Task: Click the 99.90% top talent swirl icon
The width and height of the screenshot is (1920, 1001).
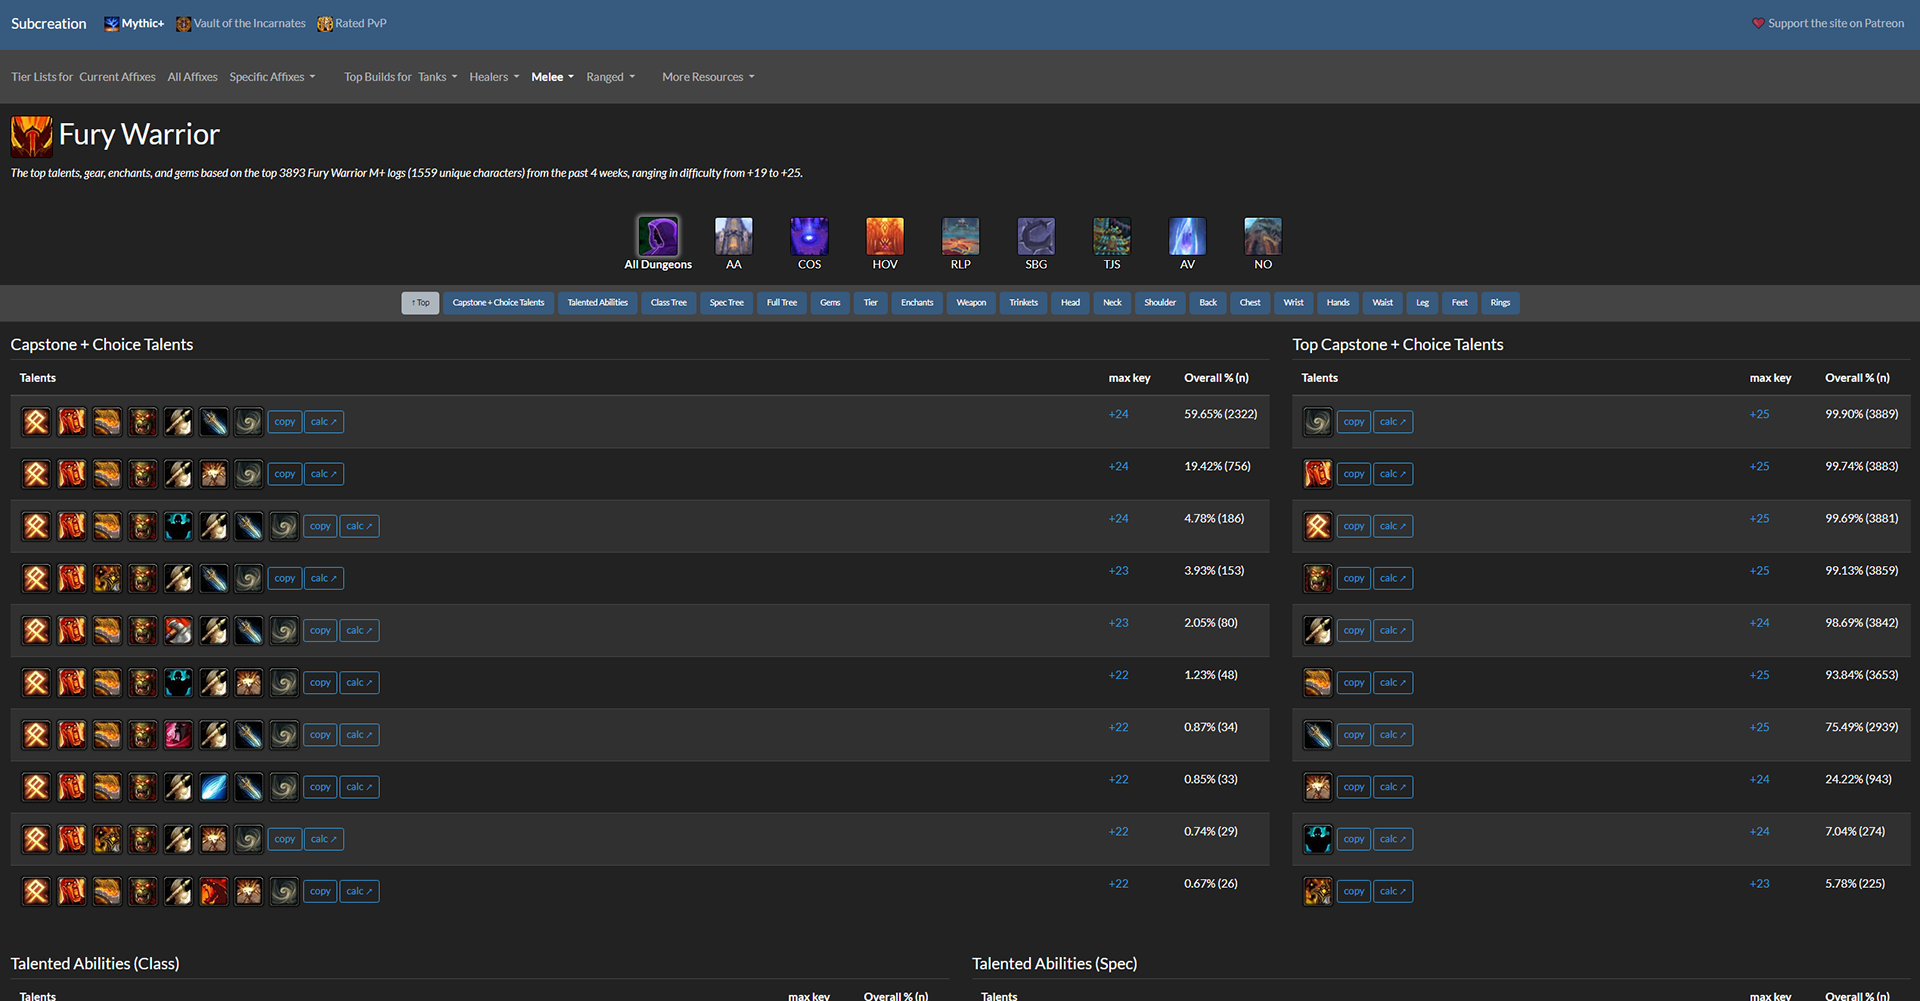Action: [1318, 422]
